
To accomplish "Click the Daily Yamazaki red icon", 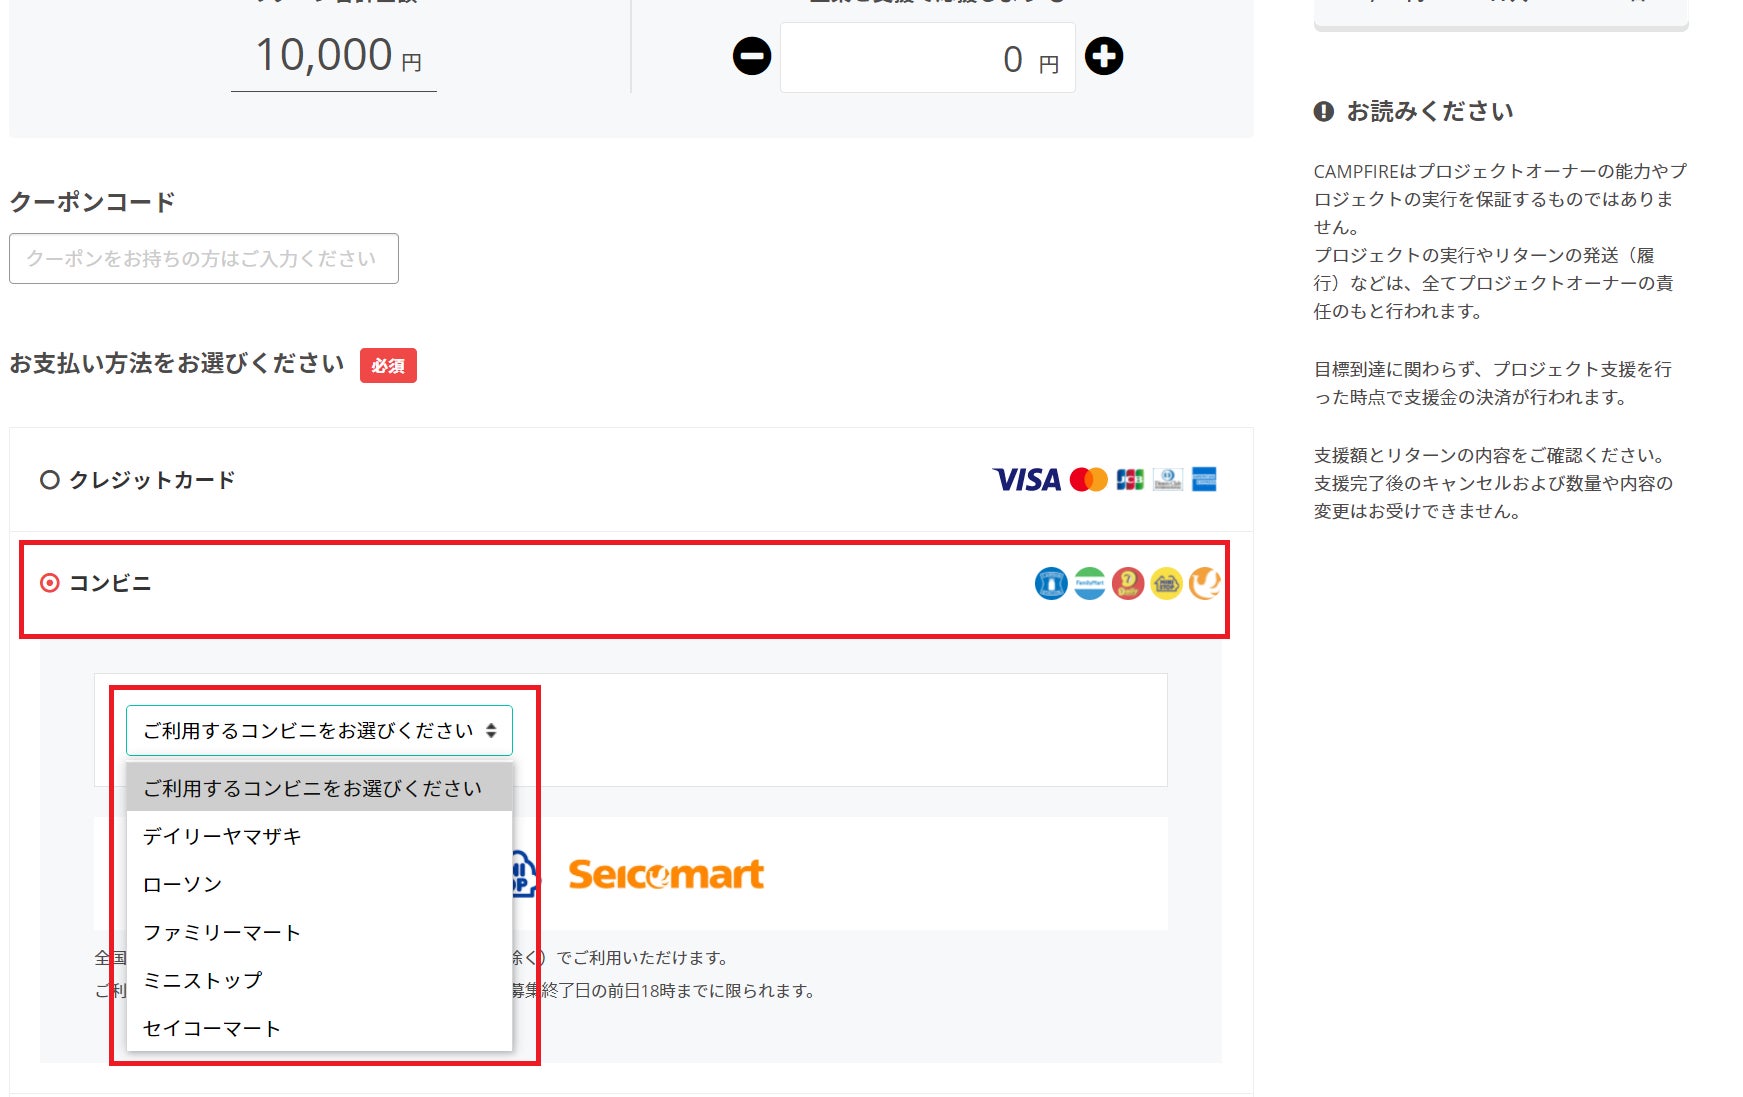I will [1127, 583].
